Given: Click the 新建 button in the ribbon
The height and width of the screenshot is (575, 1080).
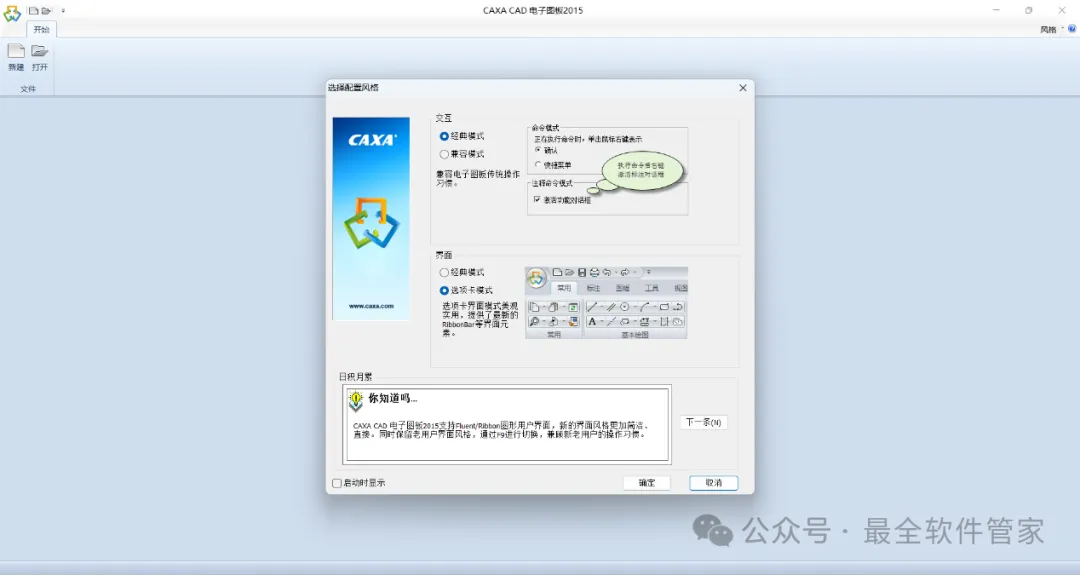Looking at the screenshot, I should (16, 57).
